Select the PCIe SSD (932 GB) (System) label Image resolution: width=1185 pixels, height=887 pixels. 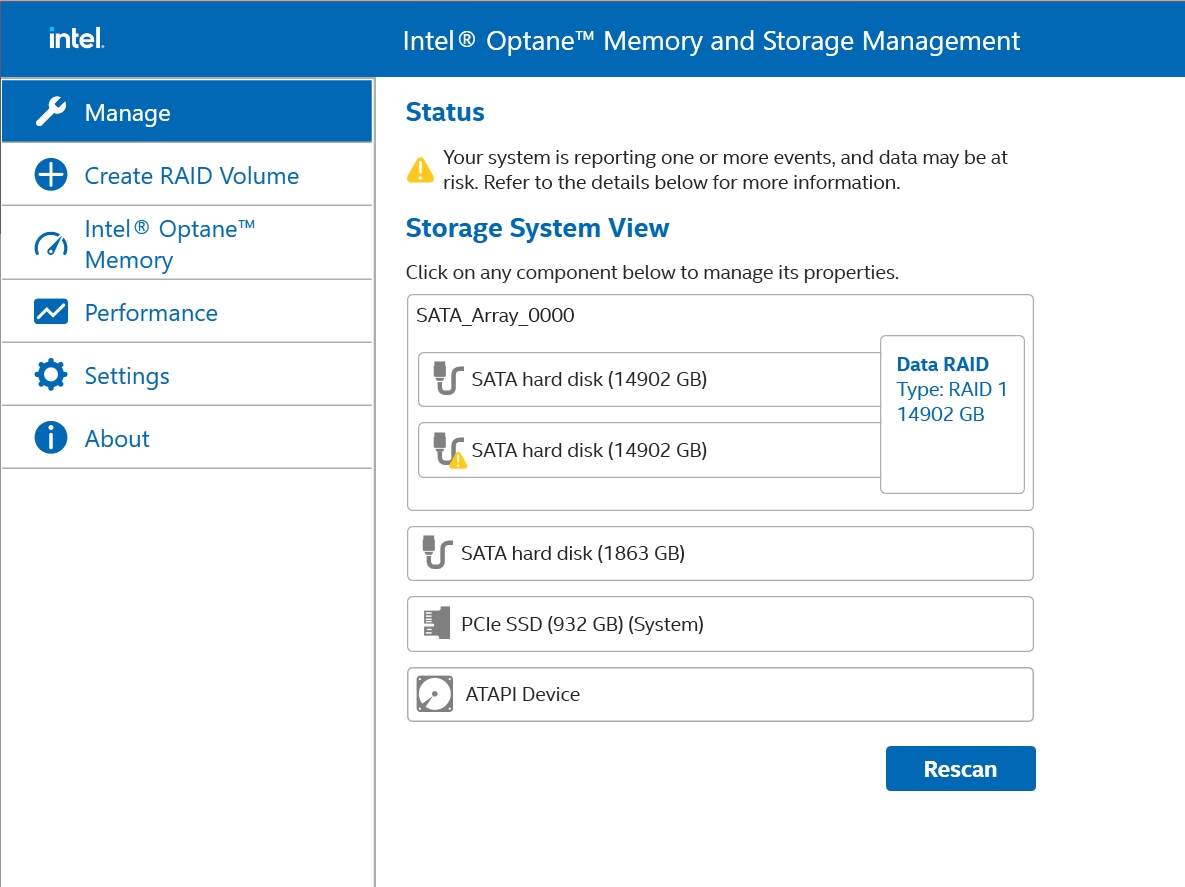(582, 624)
